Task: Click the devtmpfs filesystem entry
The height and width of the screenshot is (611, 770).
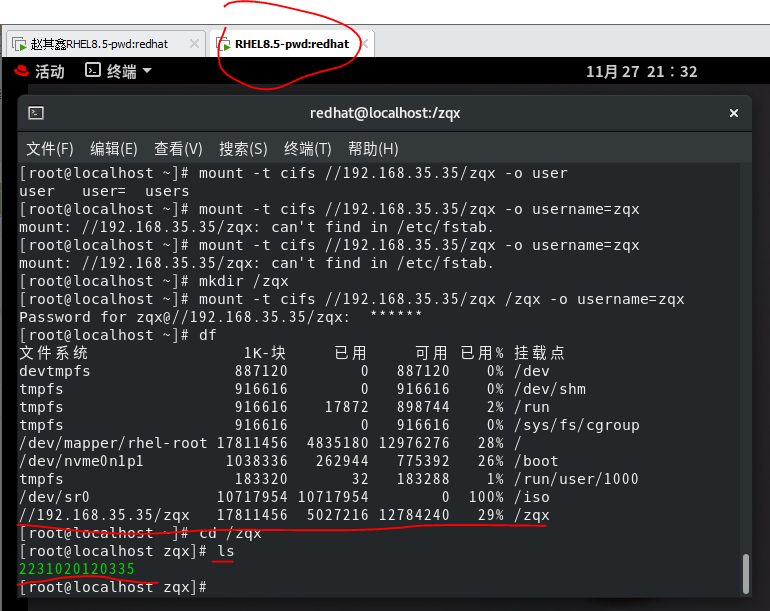Action: click(x=55, y=371)
